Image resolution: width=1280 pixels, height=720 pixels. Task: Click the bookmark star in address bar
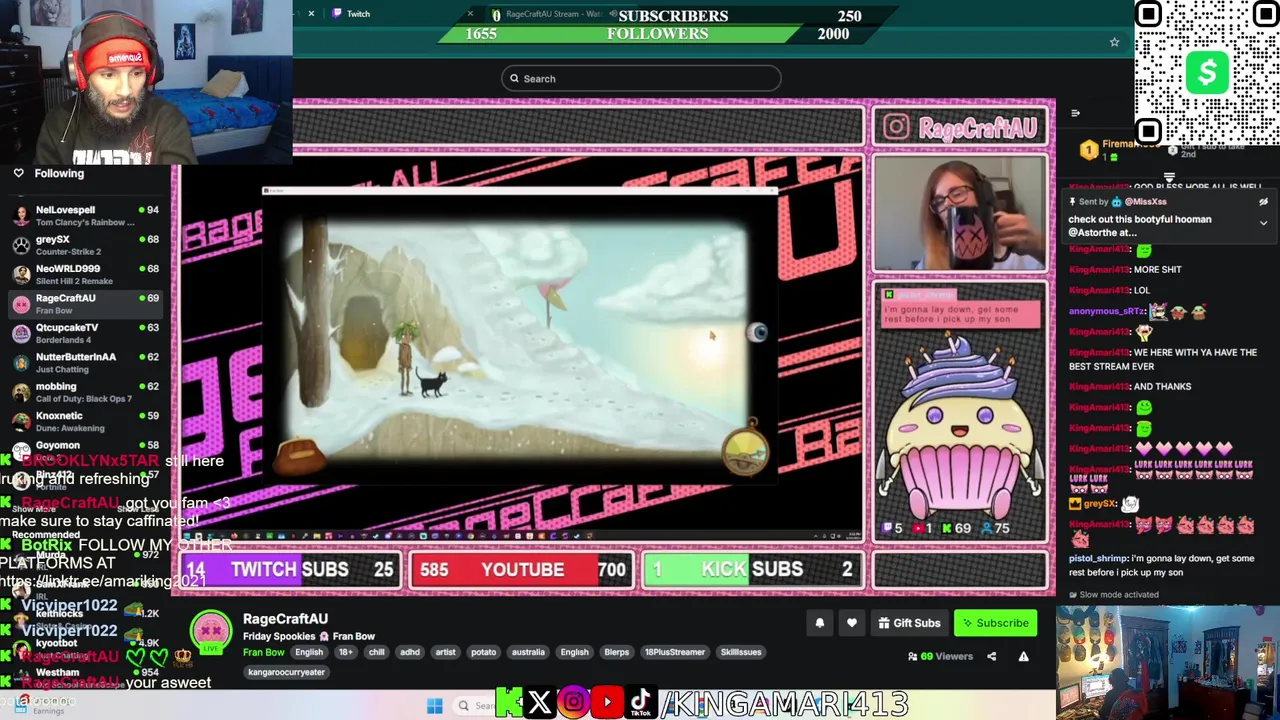[x=1114, y=42]
